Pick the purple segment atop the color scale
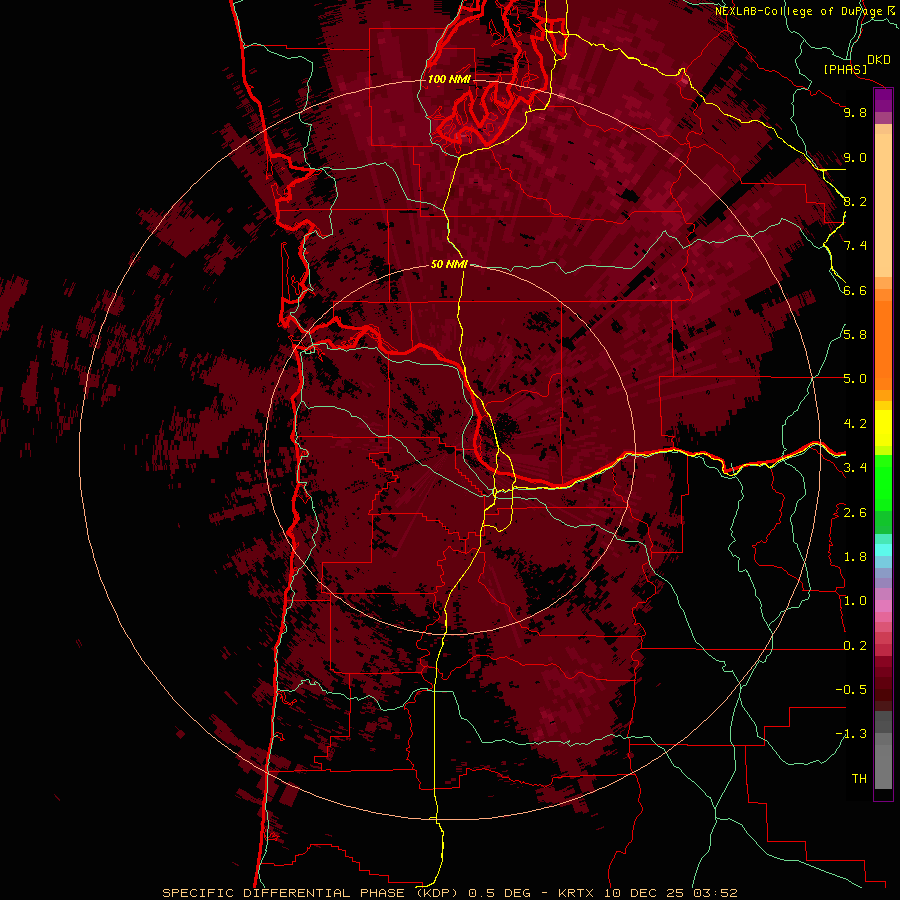The image size is (900, 900). pos(883,100)
